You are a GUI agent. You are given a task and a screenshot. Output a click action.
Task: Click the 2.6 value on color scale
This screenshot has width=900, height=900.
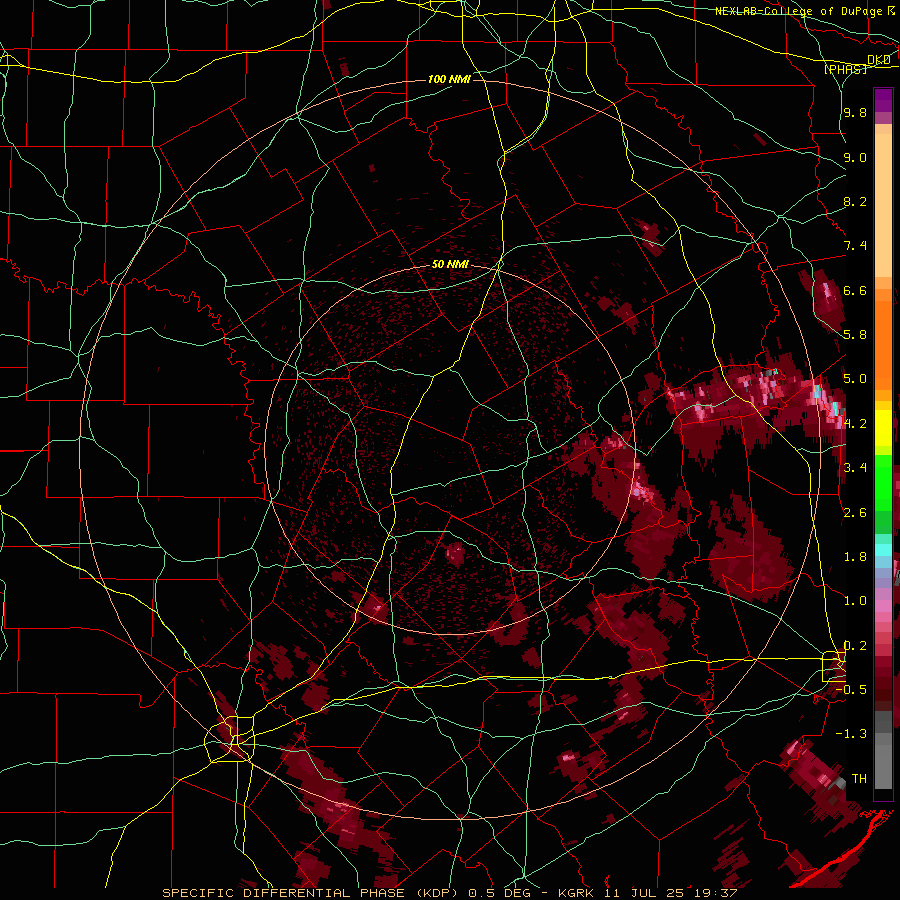[855, 513]
